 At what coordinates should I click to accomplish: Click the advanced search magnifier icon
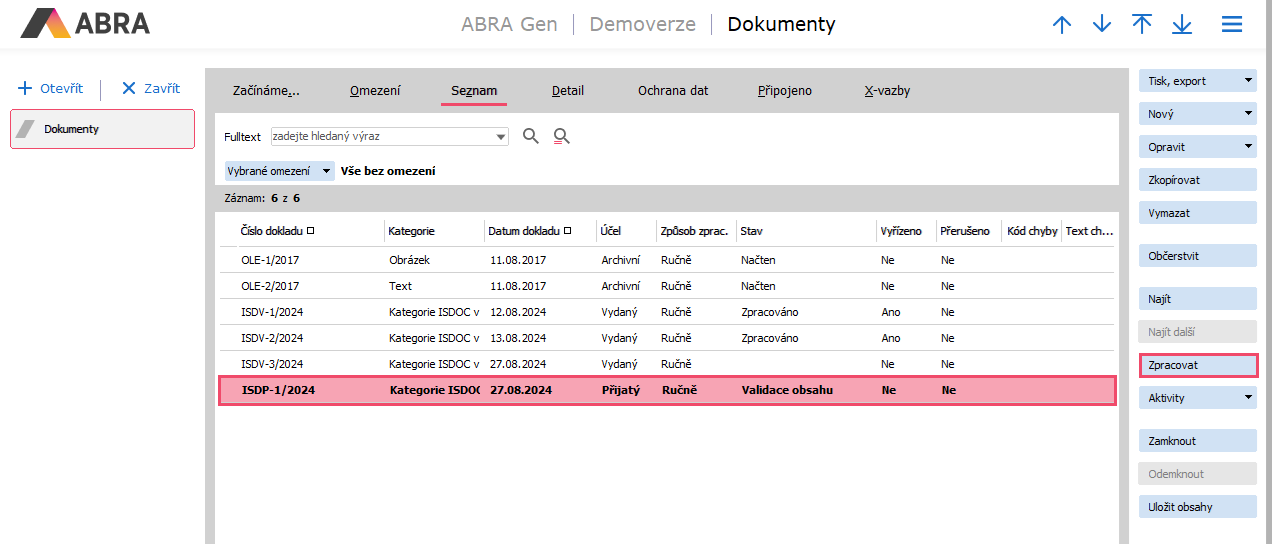pos(561,136)
